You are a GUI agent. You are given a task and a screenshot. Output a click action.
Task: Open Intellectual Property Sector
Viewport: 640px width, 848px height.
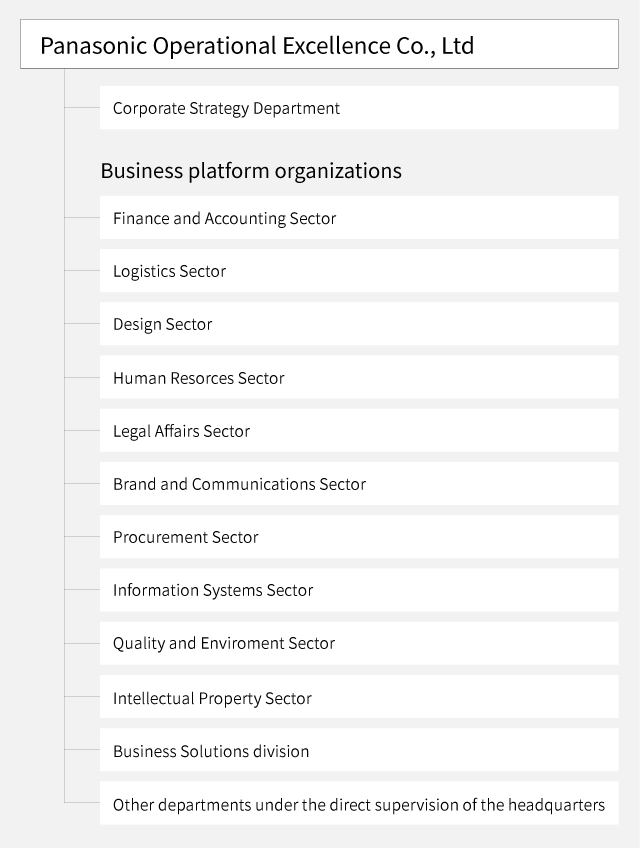[x=358, y=698]
